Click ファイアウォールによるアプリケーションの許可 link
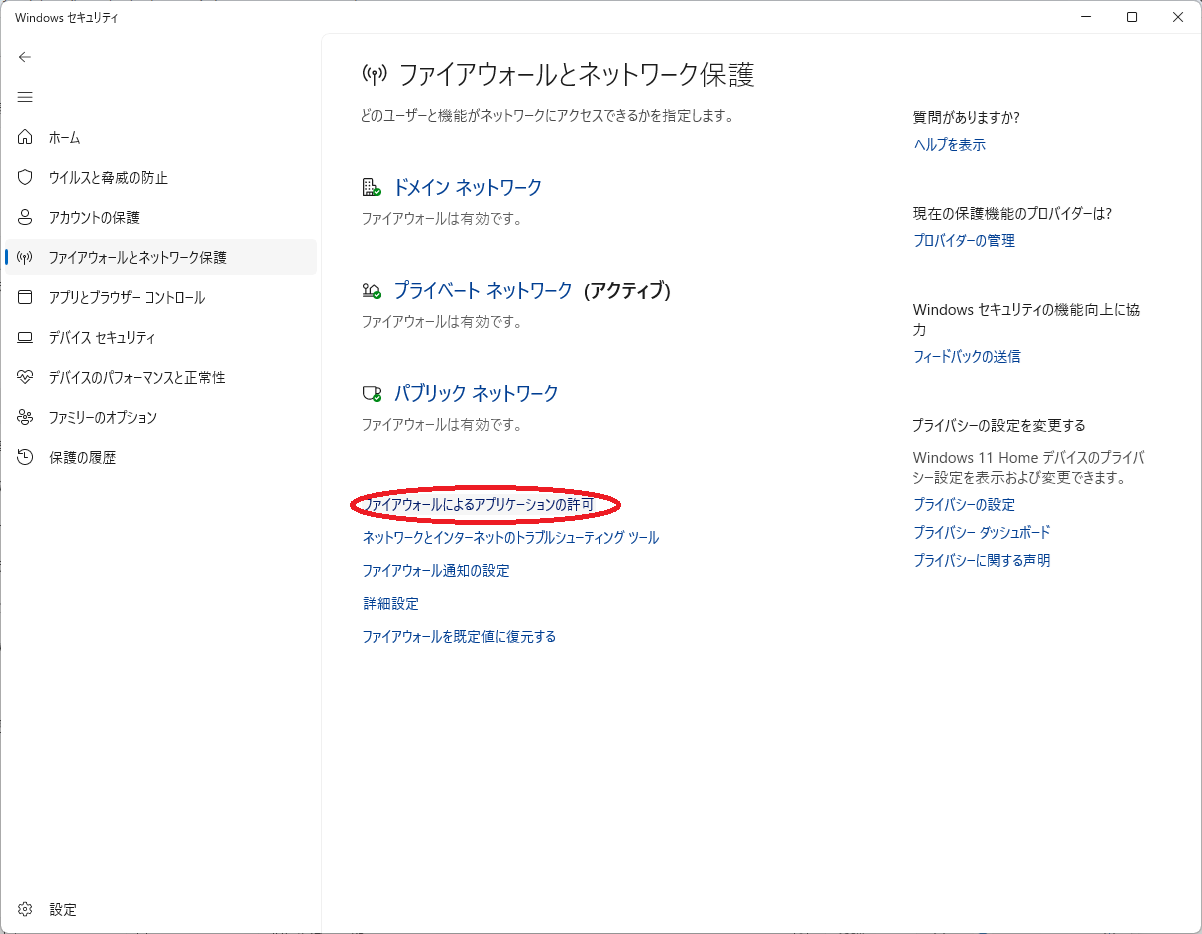 pos(479,505)
